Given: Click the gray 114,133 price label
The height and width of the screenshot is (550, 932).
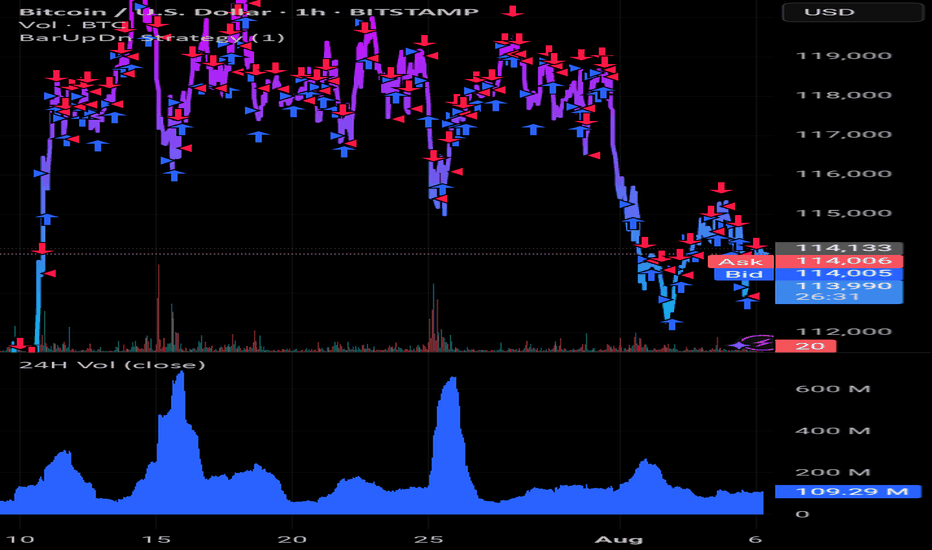Looking at the screenshot, I should coord(839,248).
